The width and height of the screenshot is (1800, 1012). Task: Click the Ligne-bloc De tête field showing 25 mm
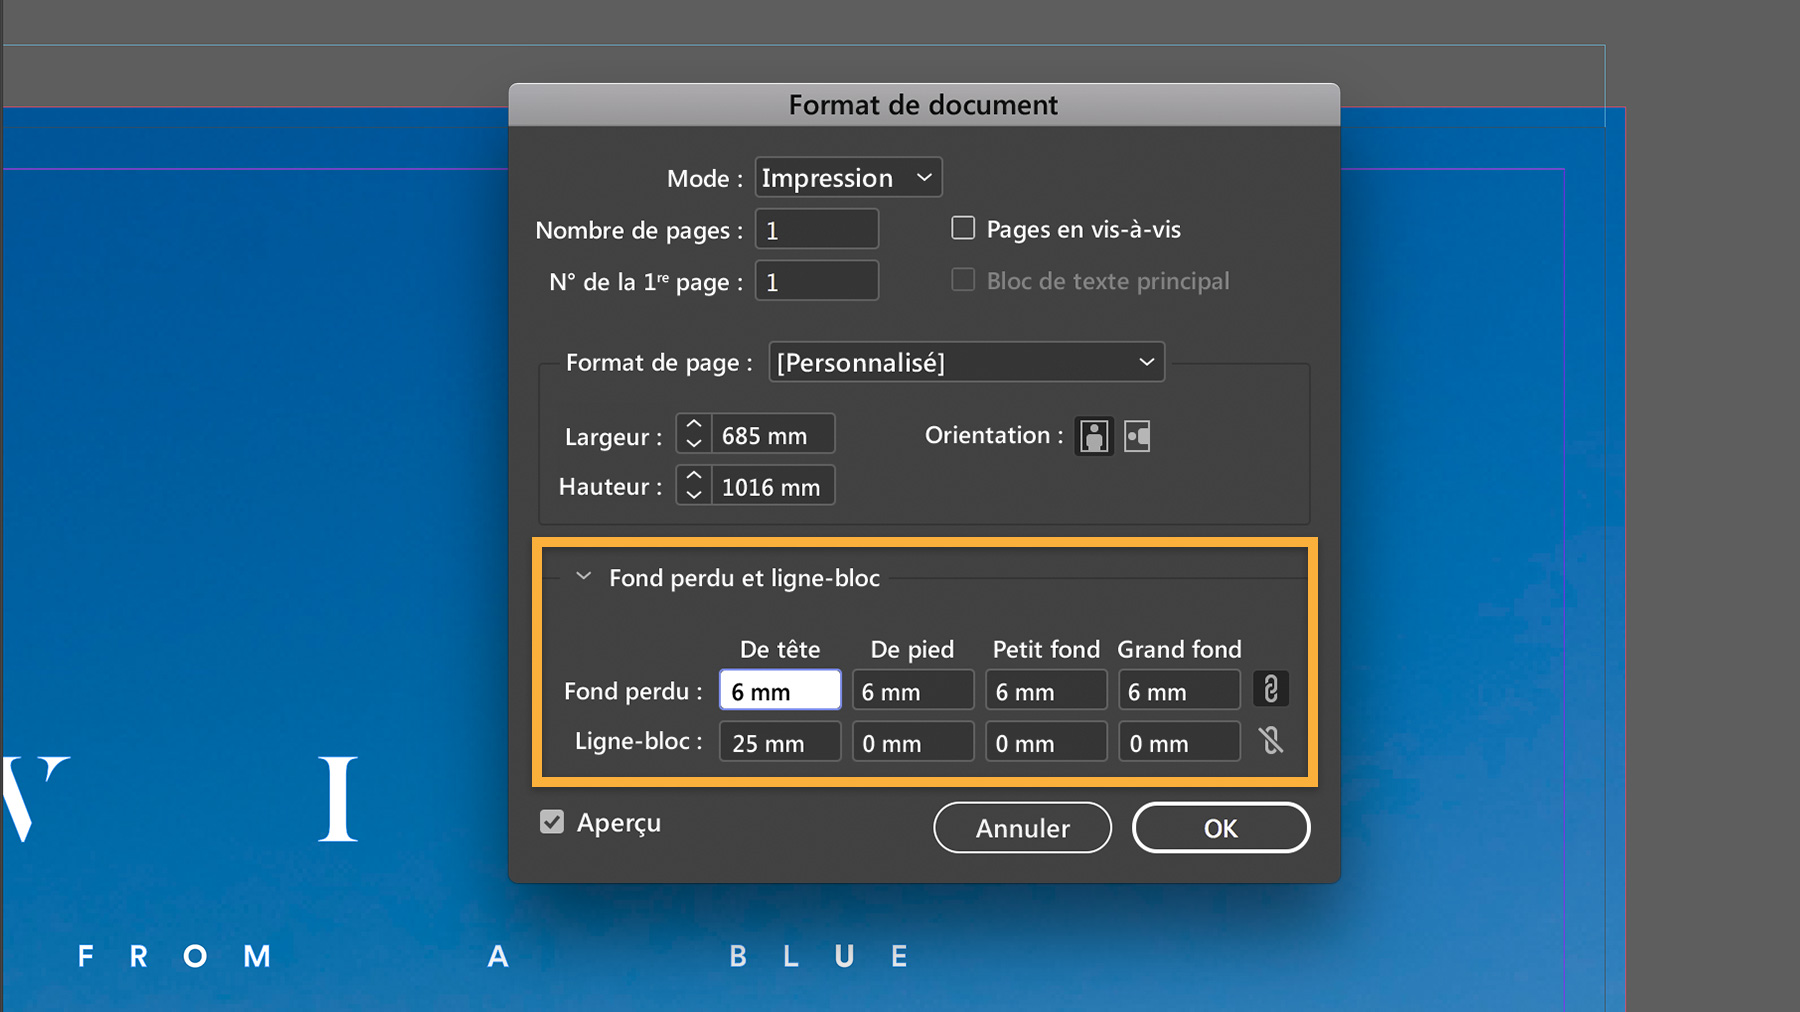(x=779, y=741)
